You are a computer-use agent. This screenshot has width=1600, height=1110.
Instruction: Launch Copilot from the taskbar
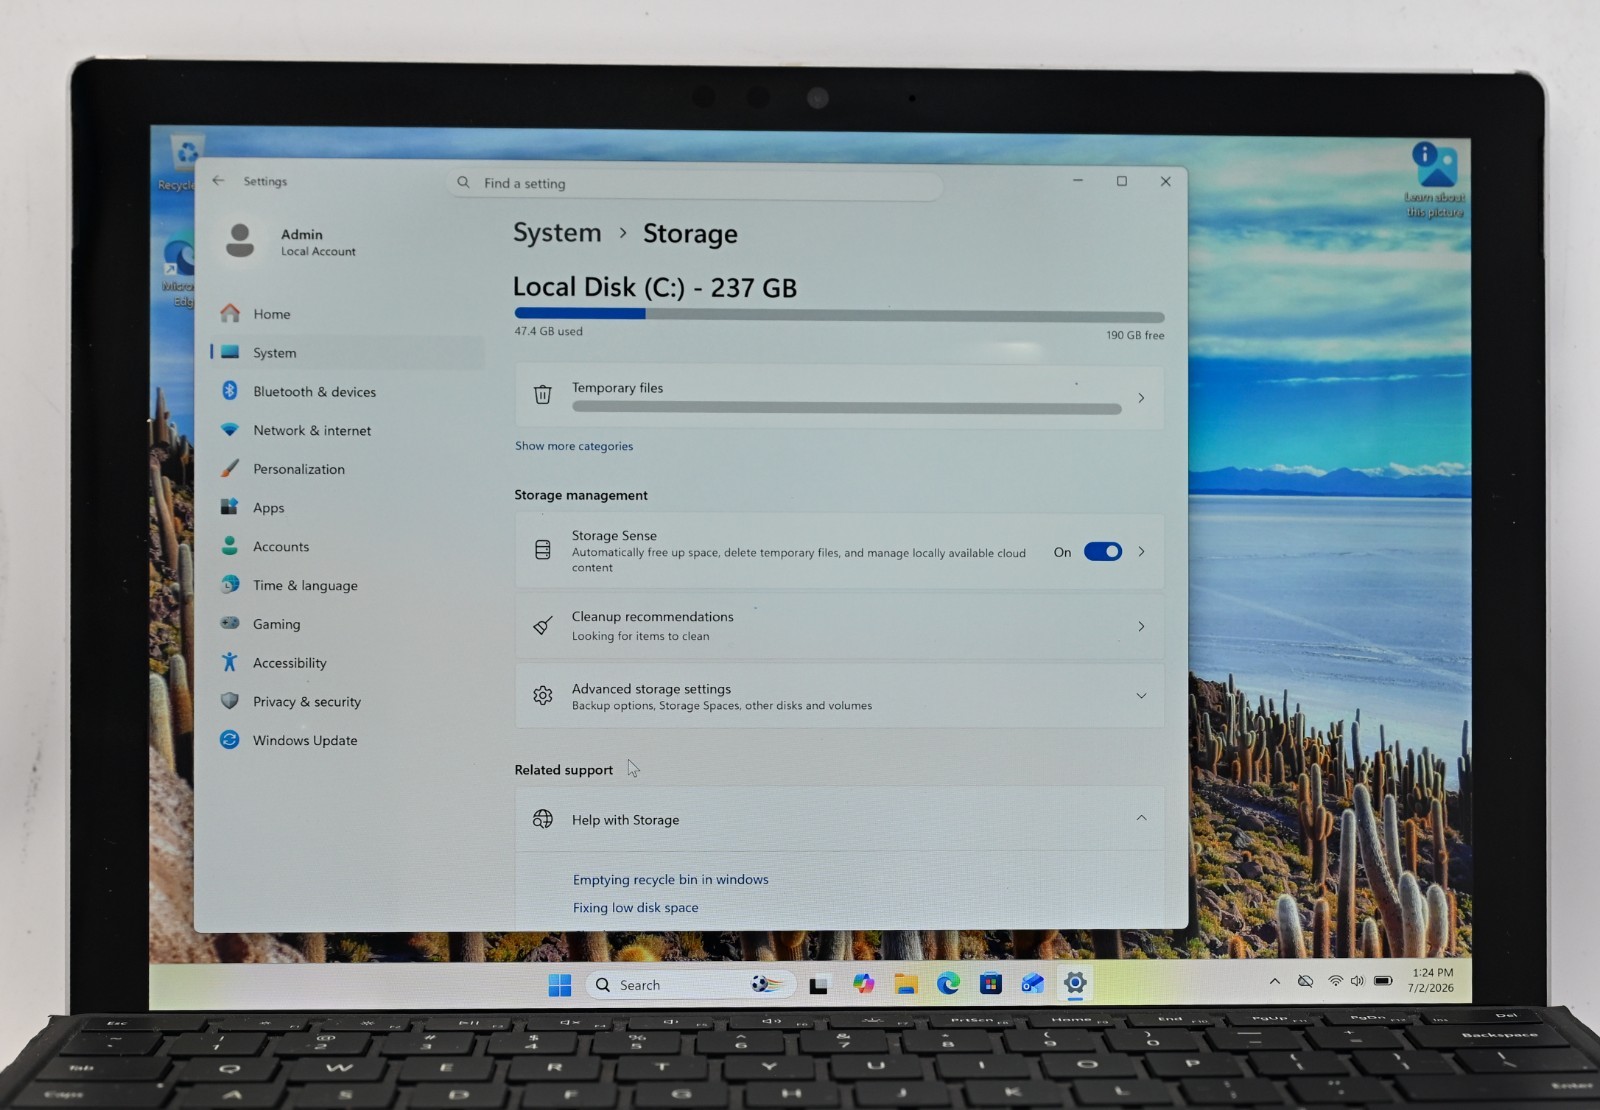pyautogui.click(x=863, y=984)
